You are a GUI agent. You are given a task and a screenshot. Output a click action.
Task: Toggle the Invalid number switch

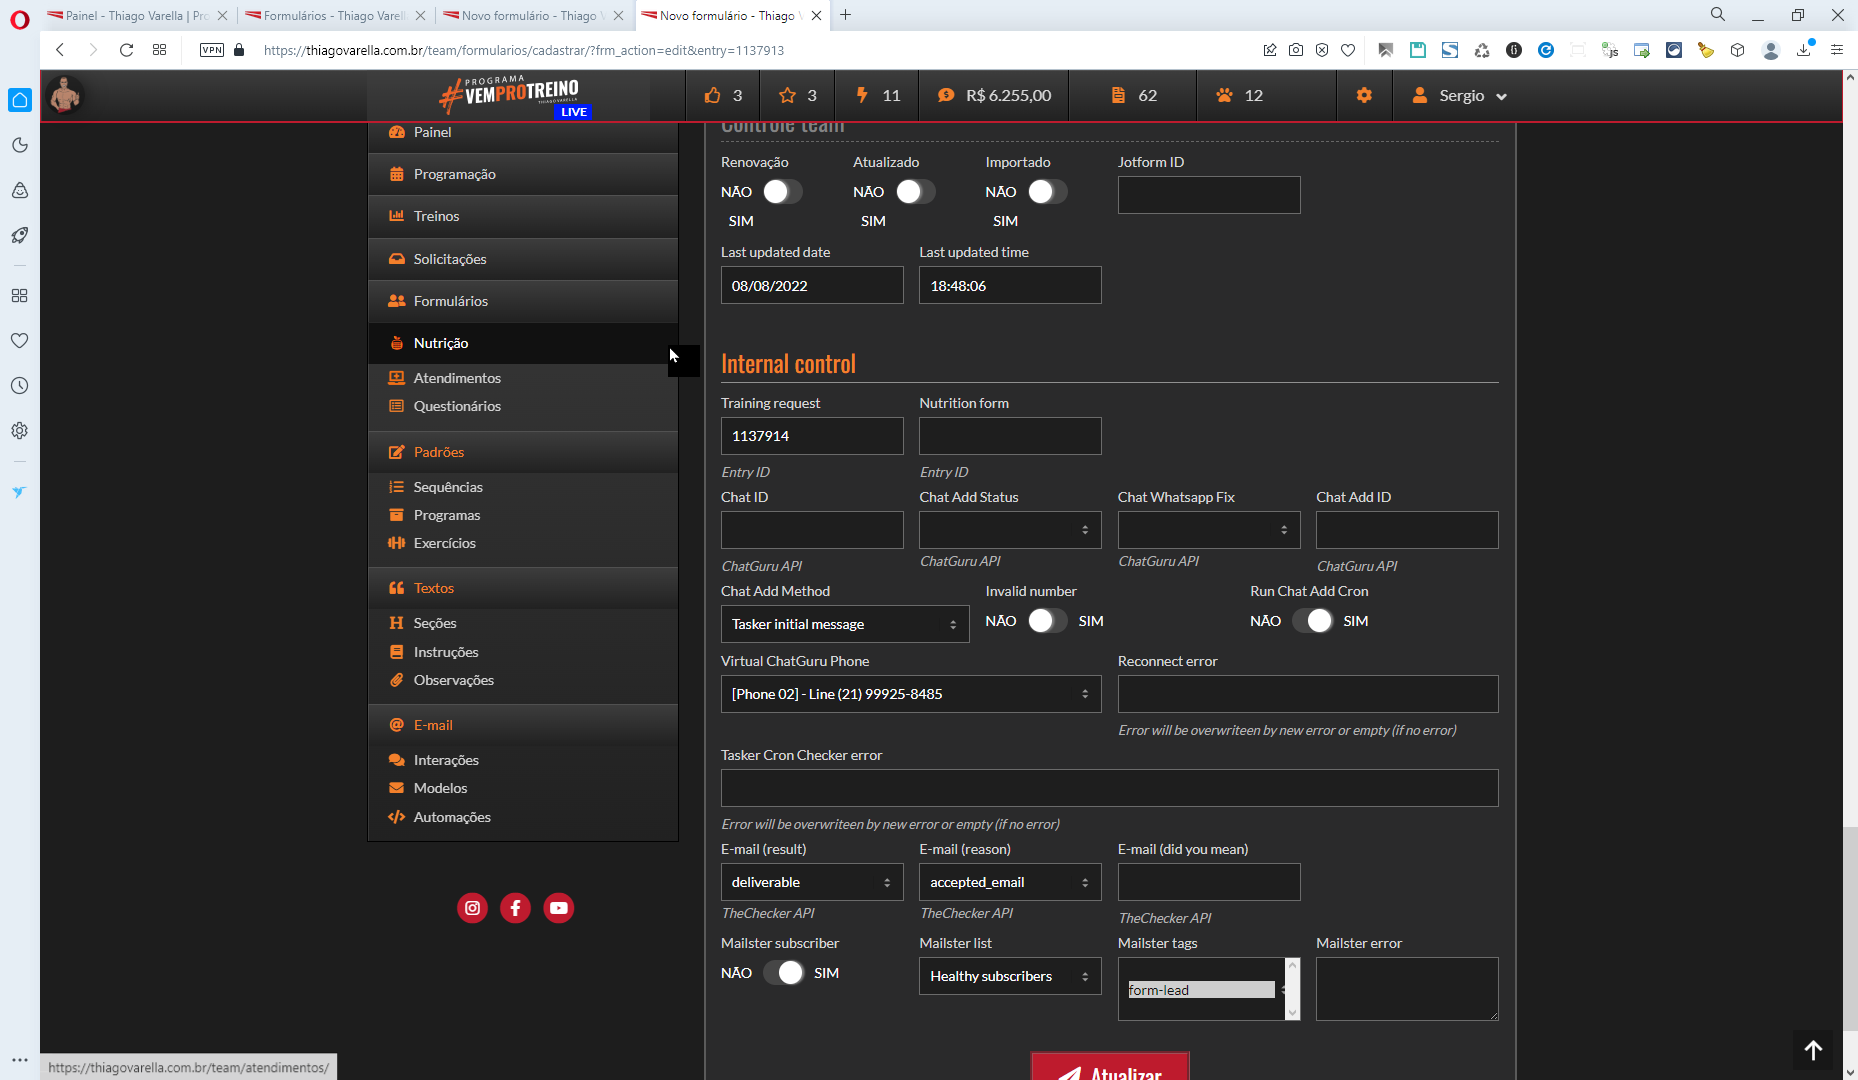click(1046, 621)
